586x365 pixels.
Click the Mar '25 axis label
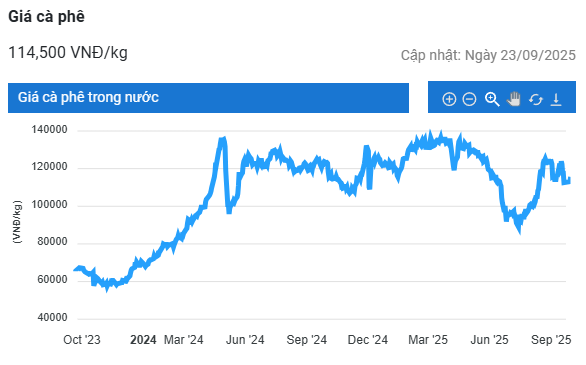tap(428, 340)
